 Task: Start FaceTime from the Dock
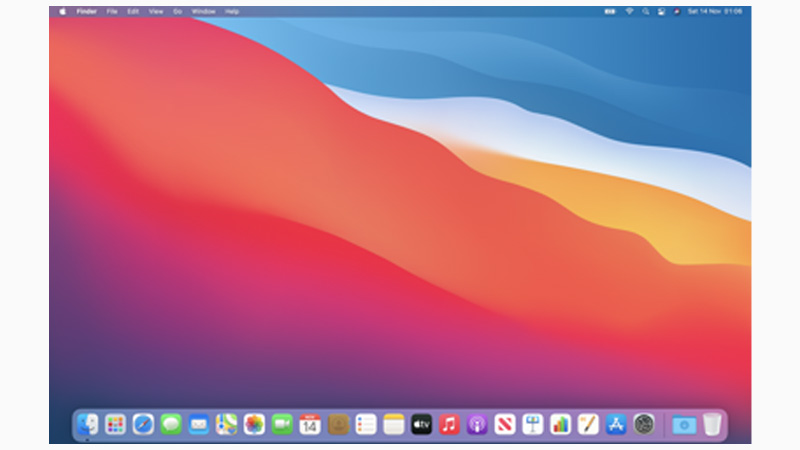tap(282, 424)
